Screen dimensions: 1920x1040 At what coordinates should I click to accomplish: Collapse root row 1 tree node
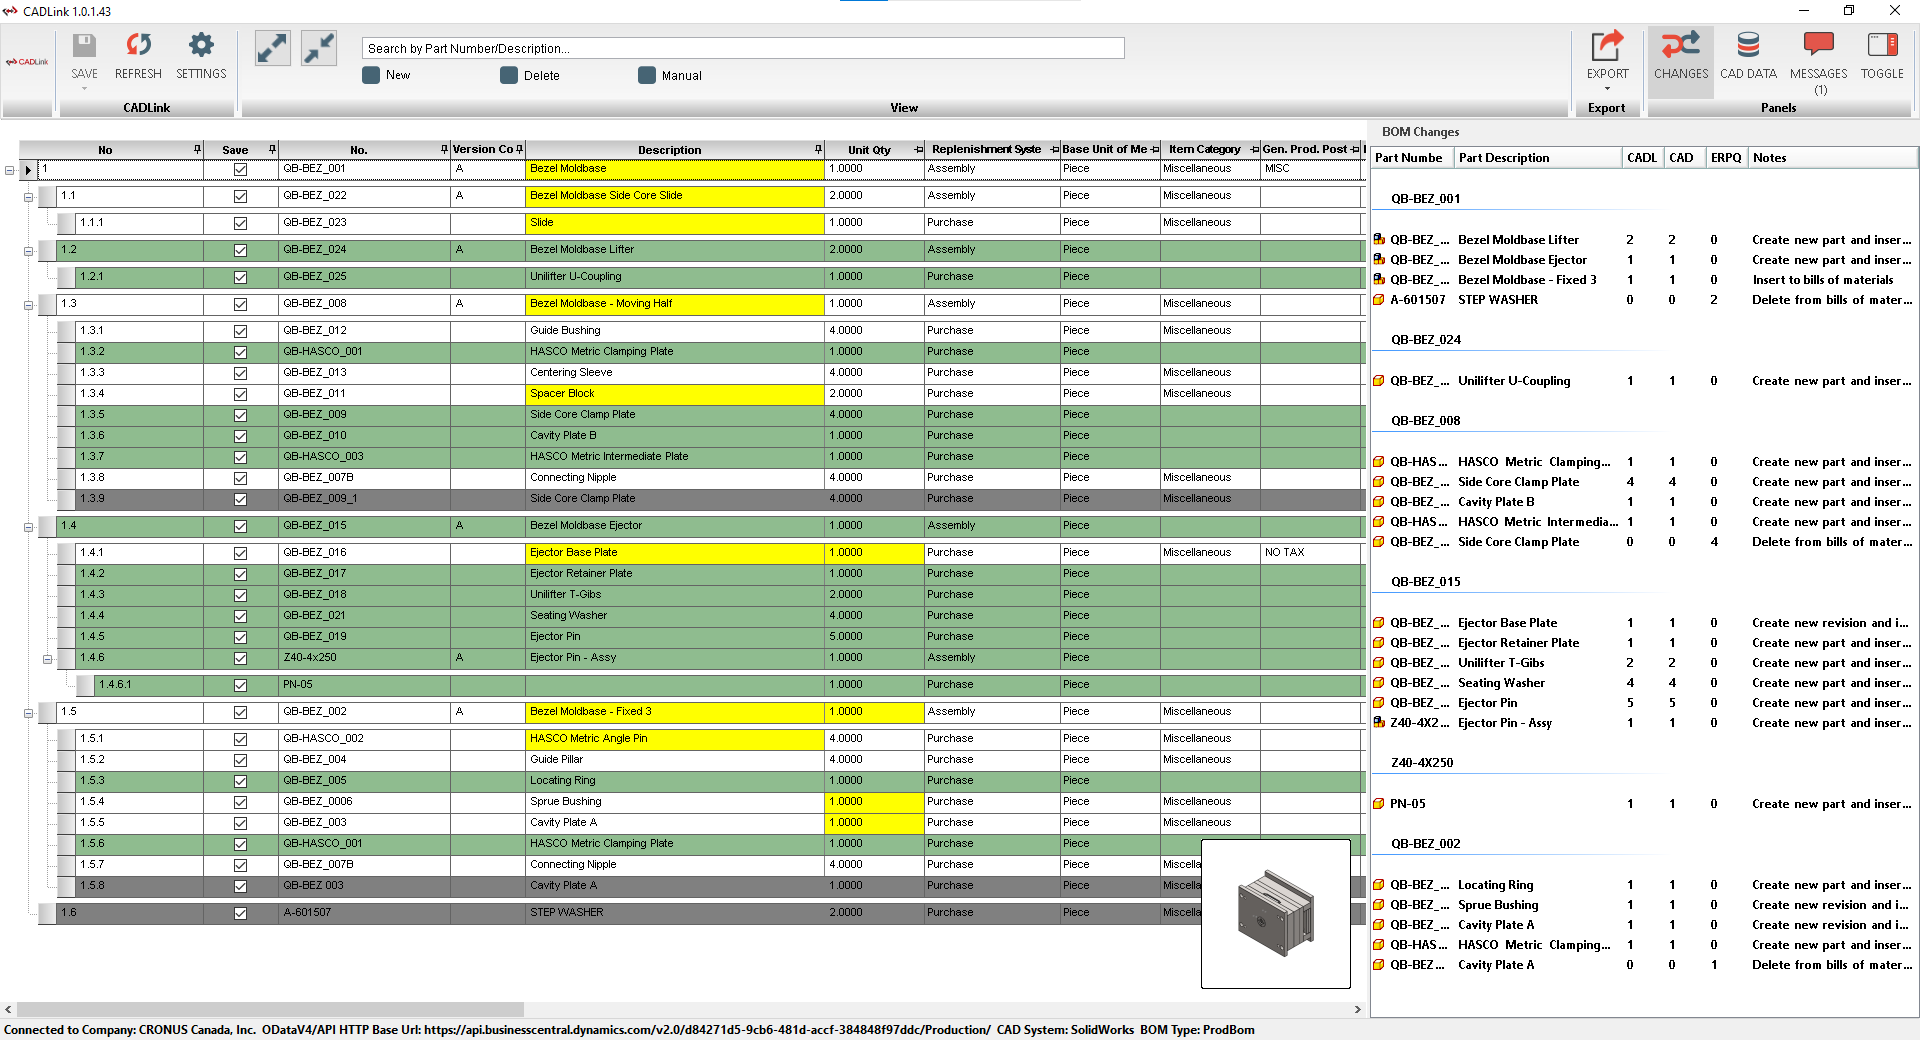(10, 171)
